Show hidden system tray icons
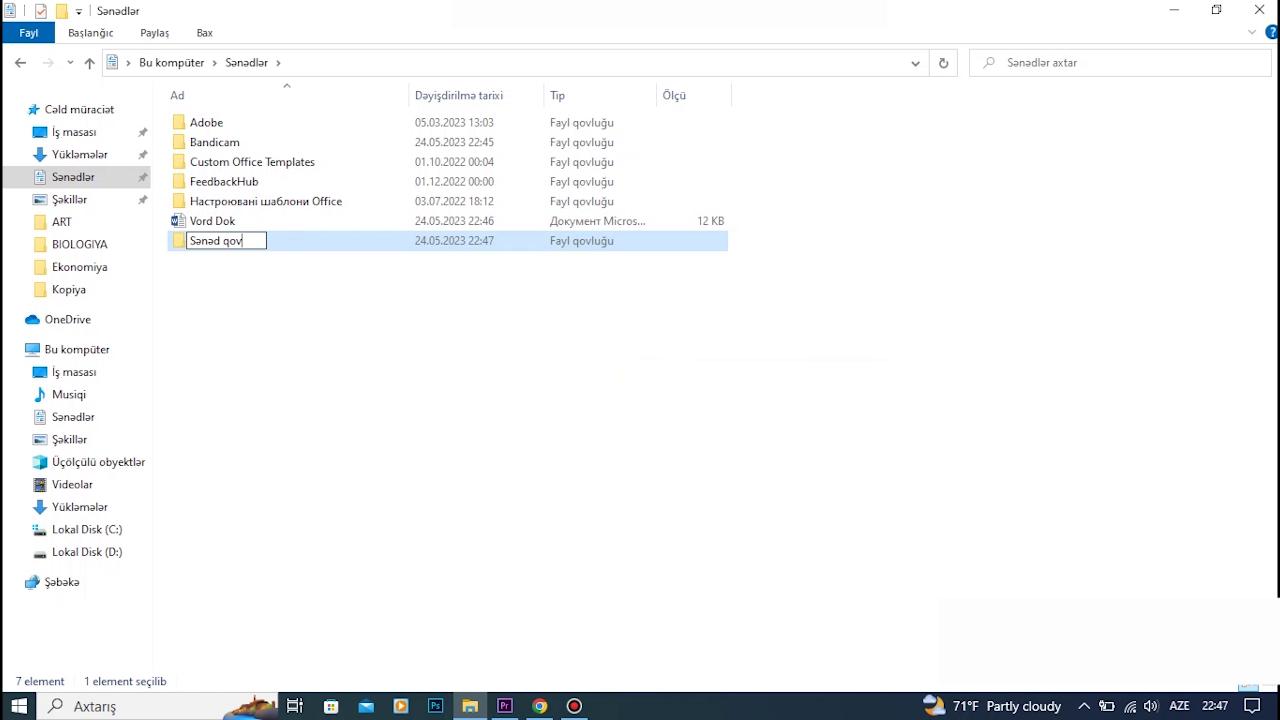The image size is (1280, 720). pos(1084,706)
